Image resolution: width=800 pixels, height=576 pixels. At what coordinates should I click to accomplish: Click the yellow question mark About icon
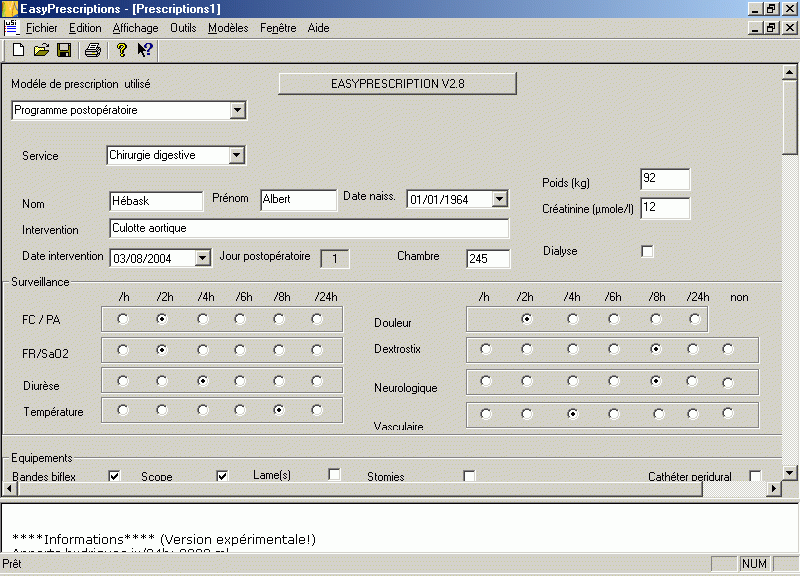(121, 49)
